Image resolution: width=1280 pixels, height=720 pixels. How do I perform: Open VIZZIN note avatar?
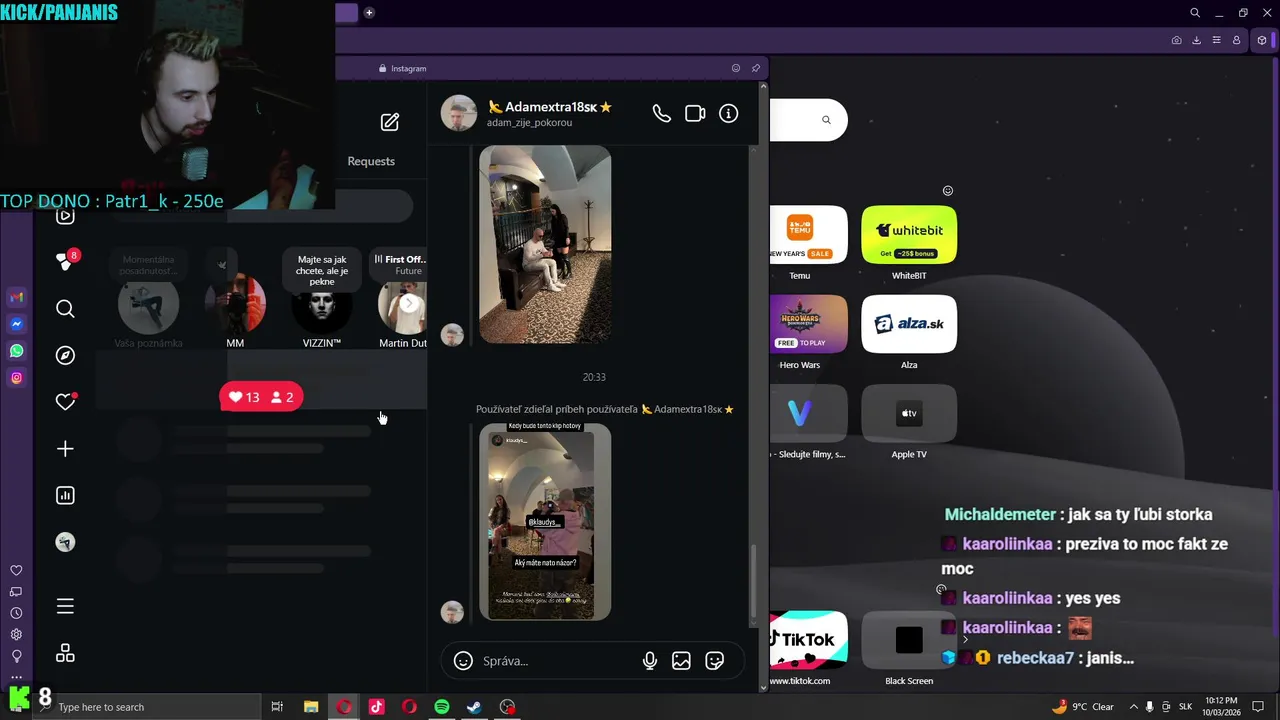pos(322,305)
